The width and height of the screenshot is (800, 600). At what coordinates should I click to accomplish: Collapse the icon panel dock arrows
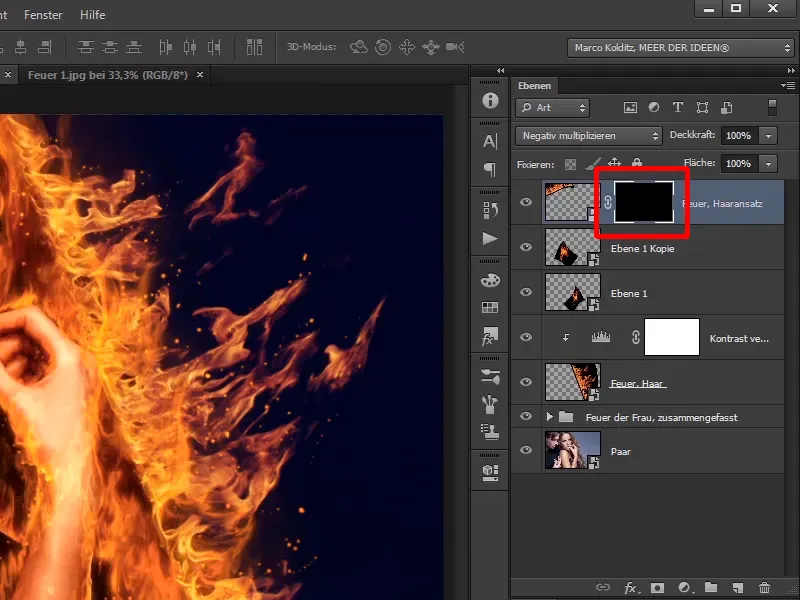pyautogui.click(x=501, y=70)
